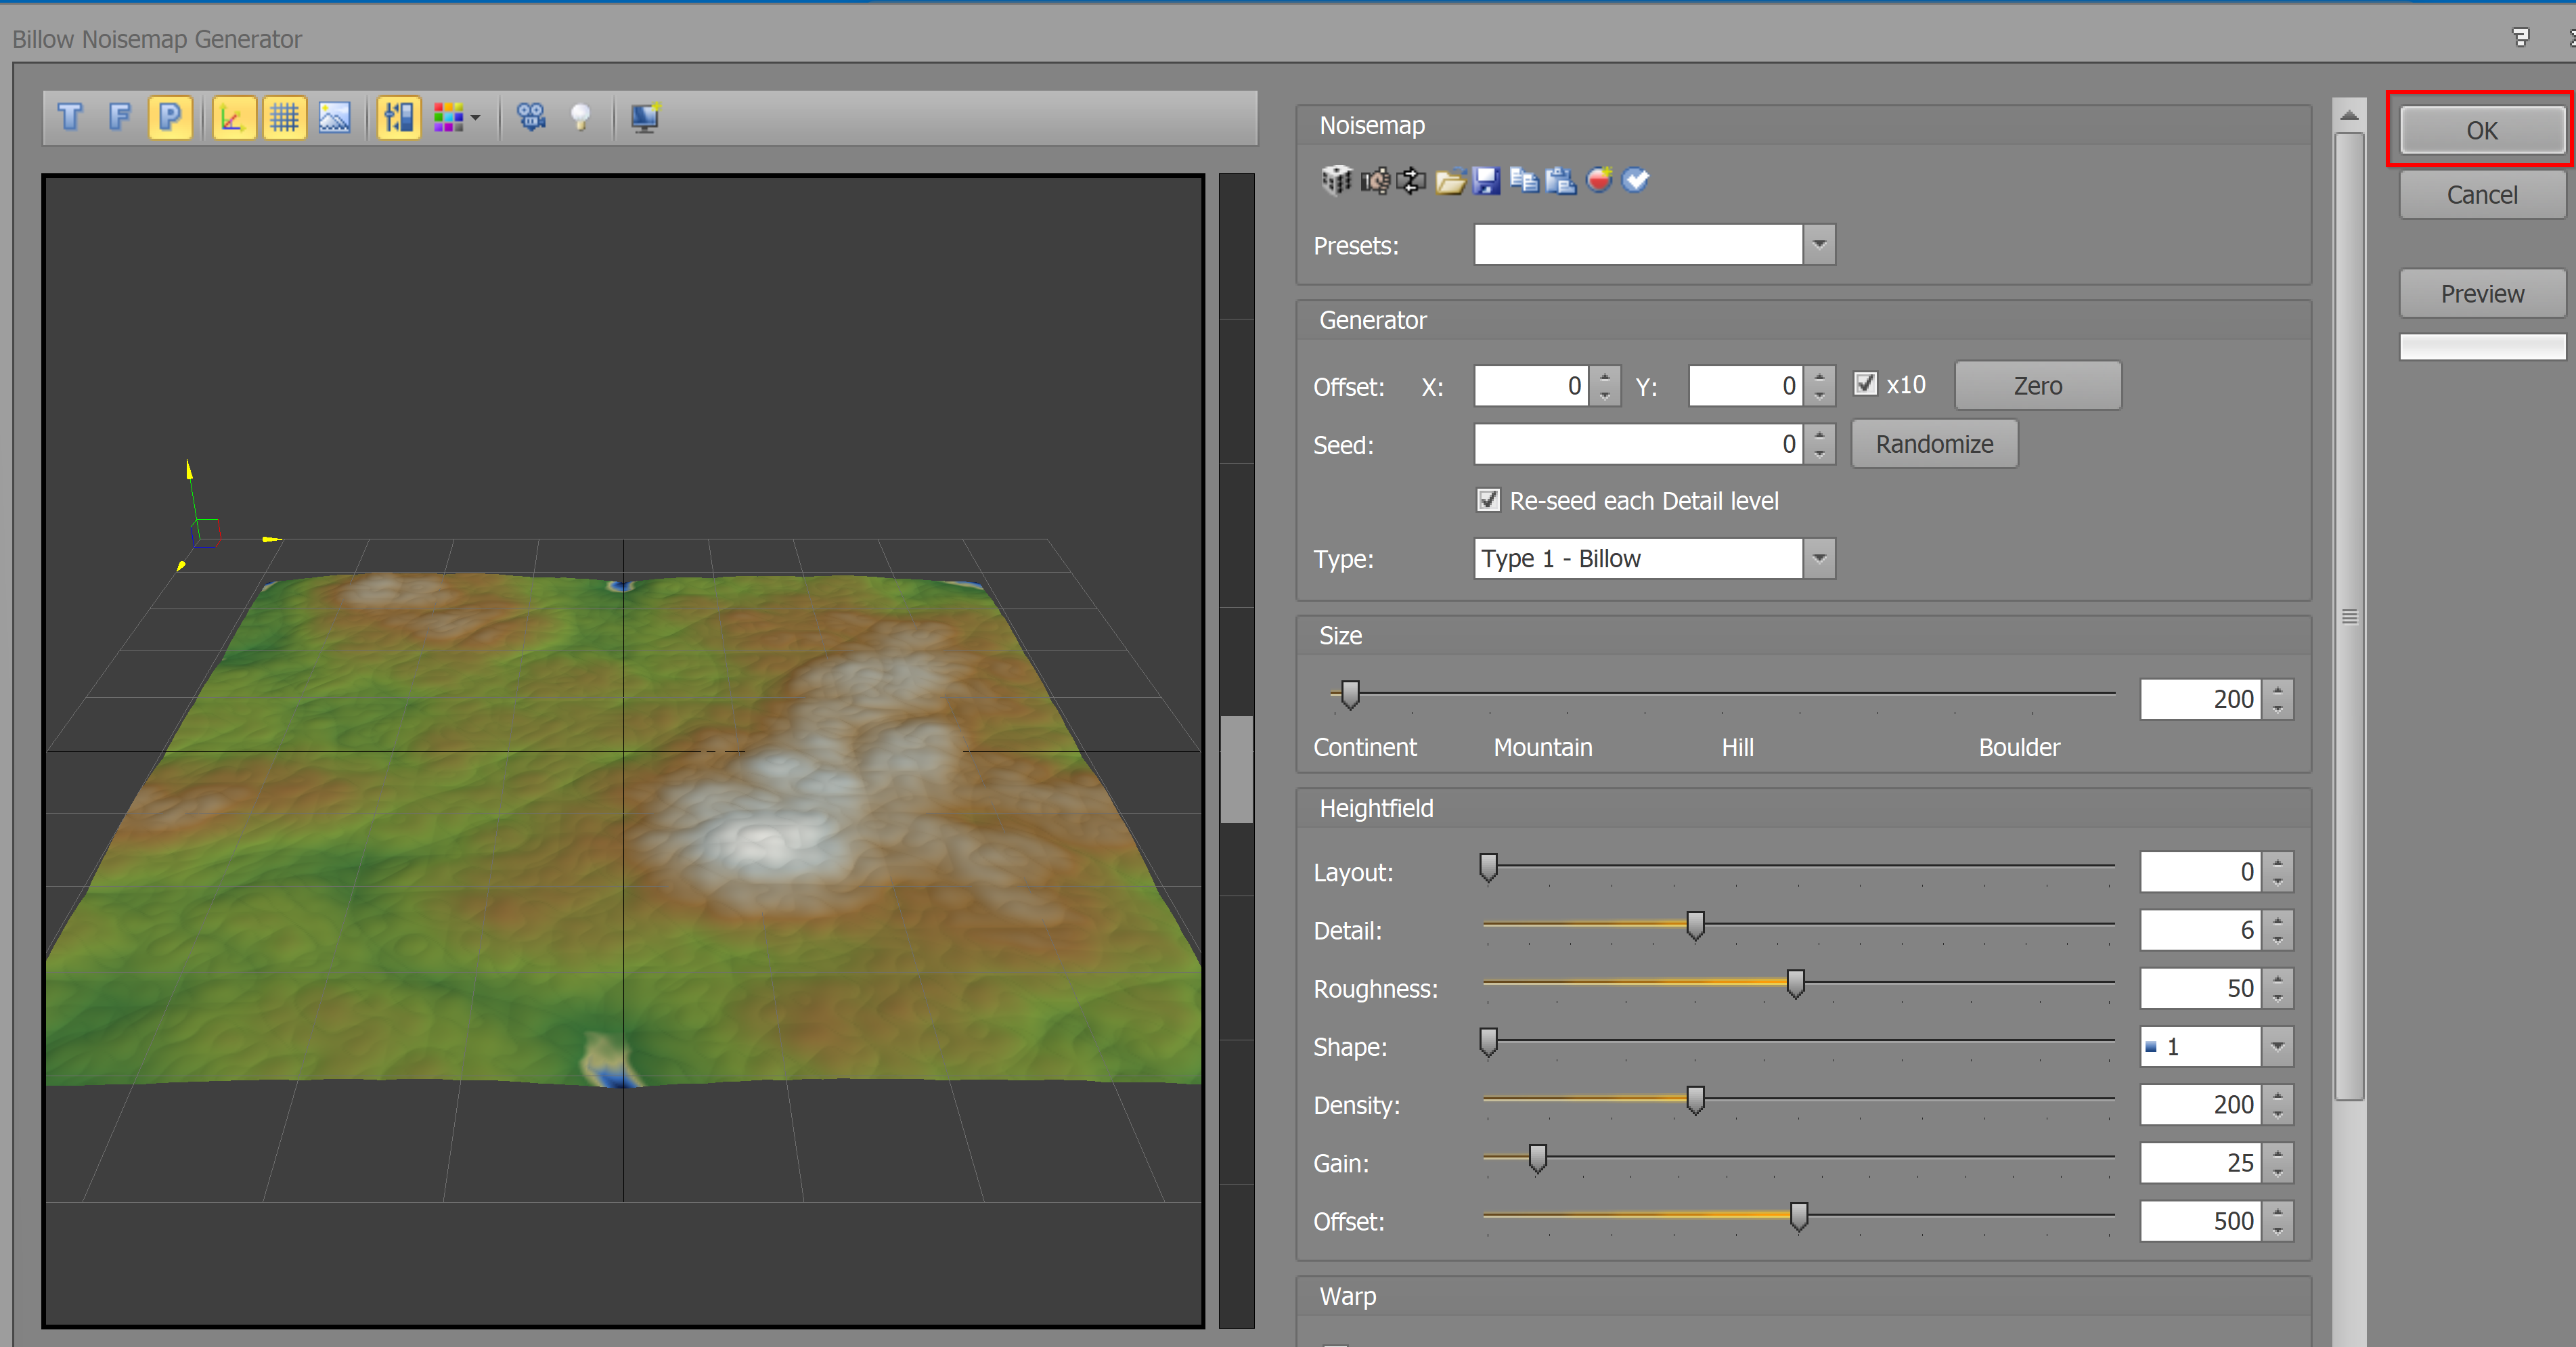Open the Shape value dropdown
The width and height of the screenshot is (2576, 1347).
click(2277, 1047)
